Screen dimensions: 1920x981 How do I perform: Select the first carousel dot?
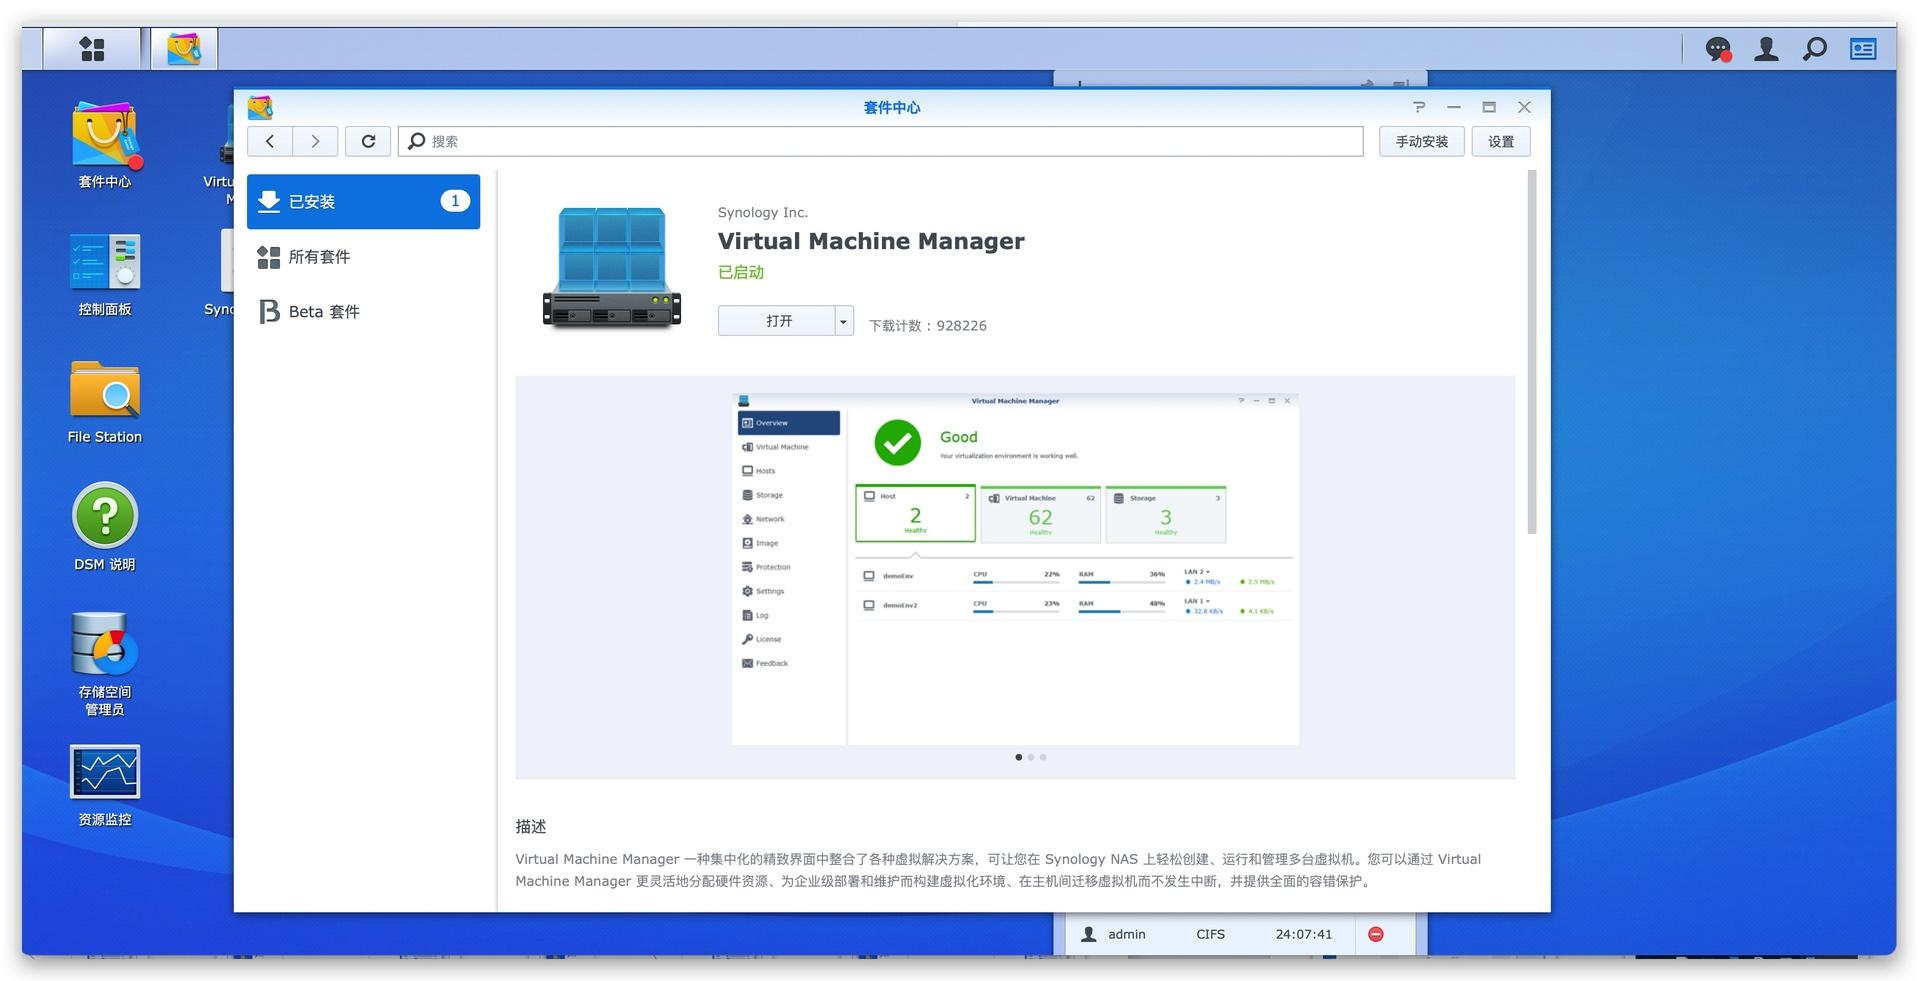pos(1019,757)
